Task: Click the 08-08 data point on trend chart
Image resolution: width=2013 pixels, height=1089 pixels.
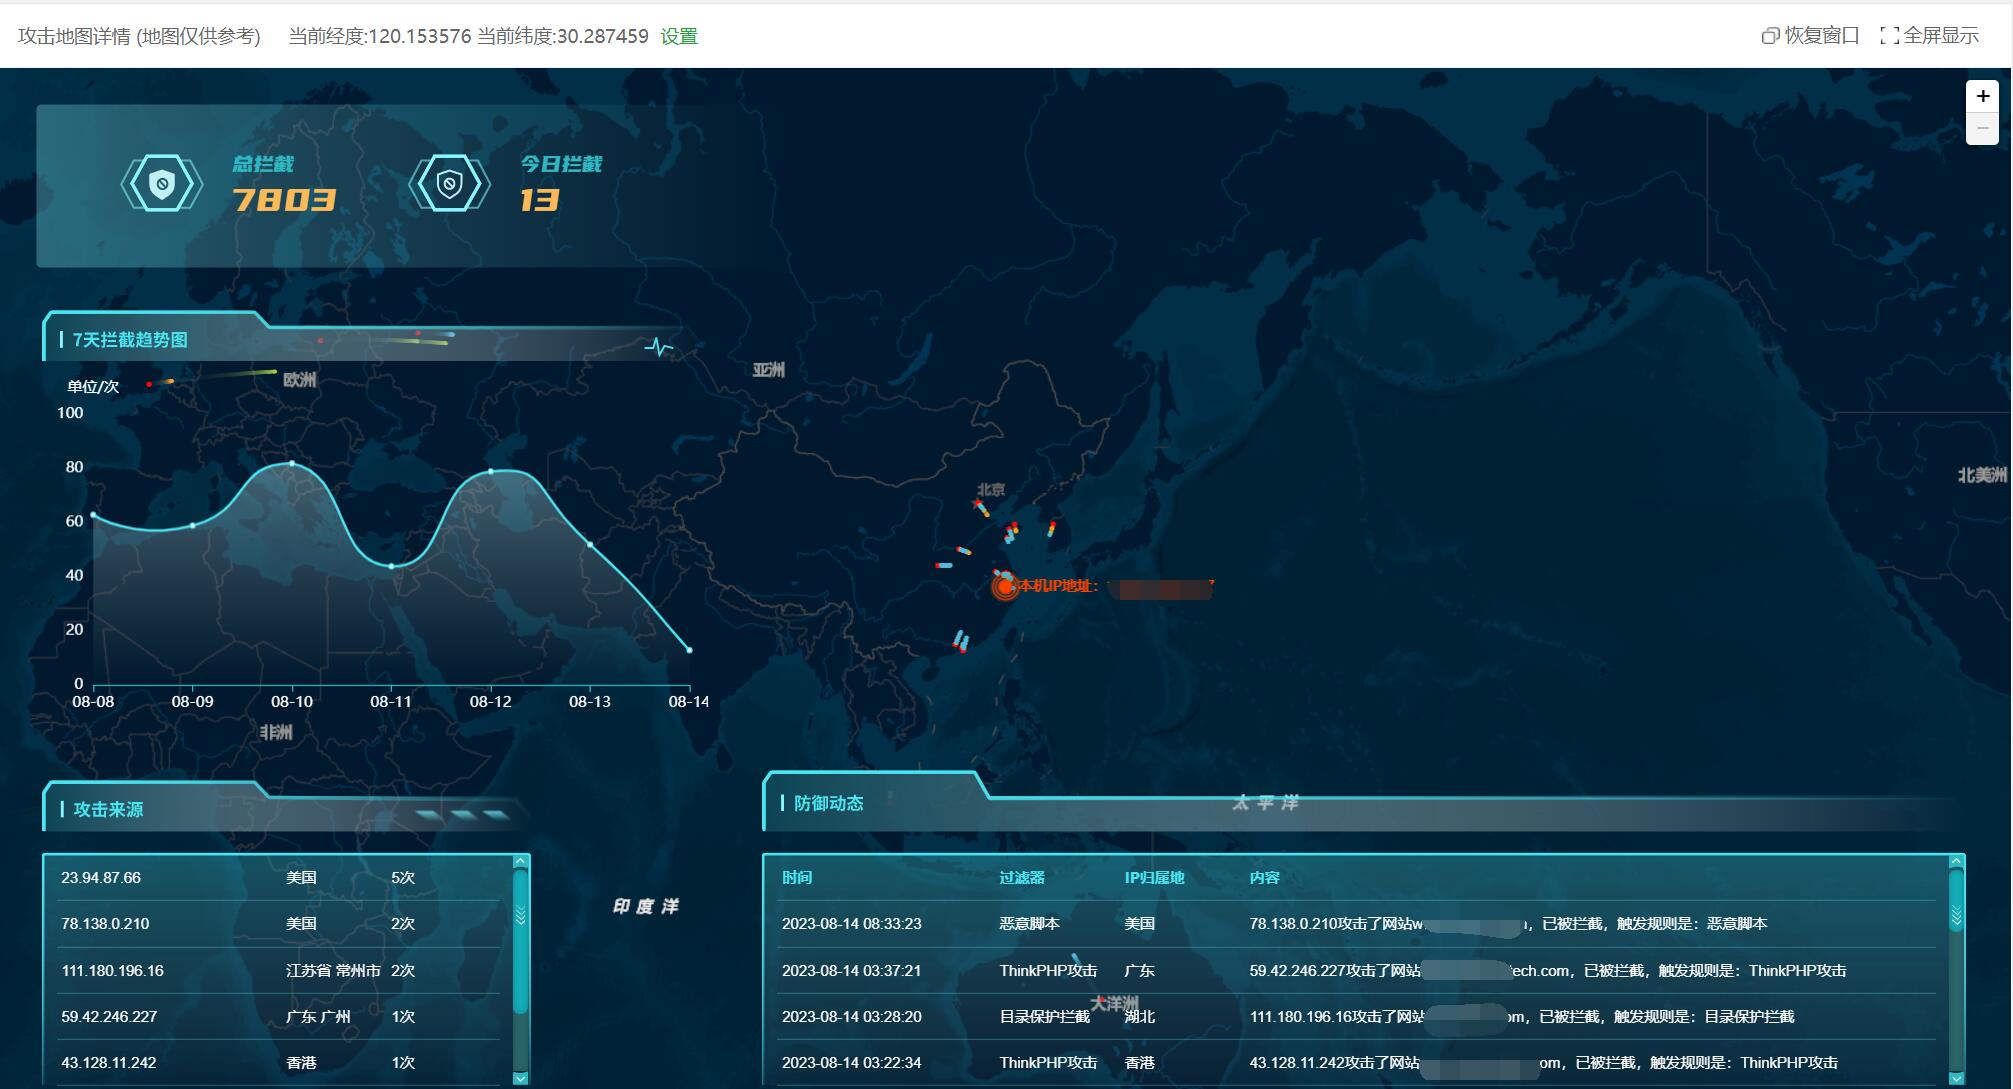Action: [93, 515]
